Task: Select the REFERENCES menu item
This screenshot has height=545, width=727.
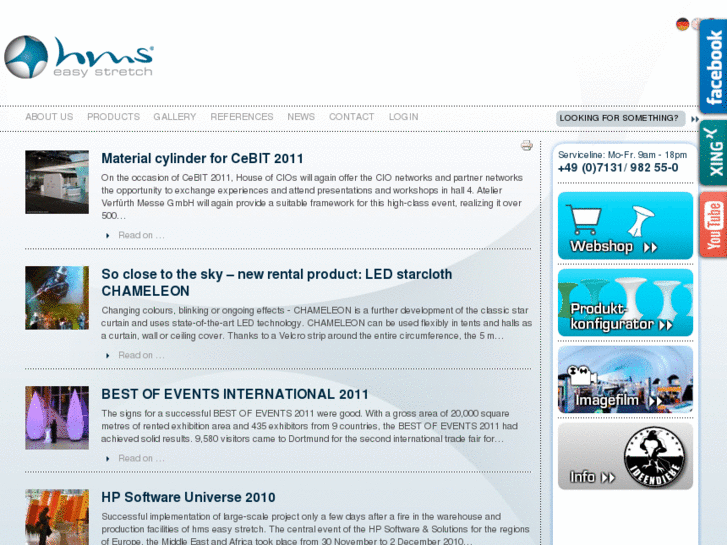Action: point(242,117)
